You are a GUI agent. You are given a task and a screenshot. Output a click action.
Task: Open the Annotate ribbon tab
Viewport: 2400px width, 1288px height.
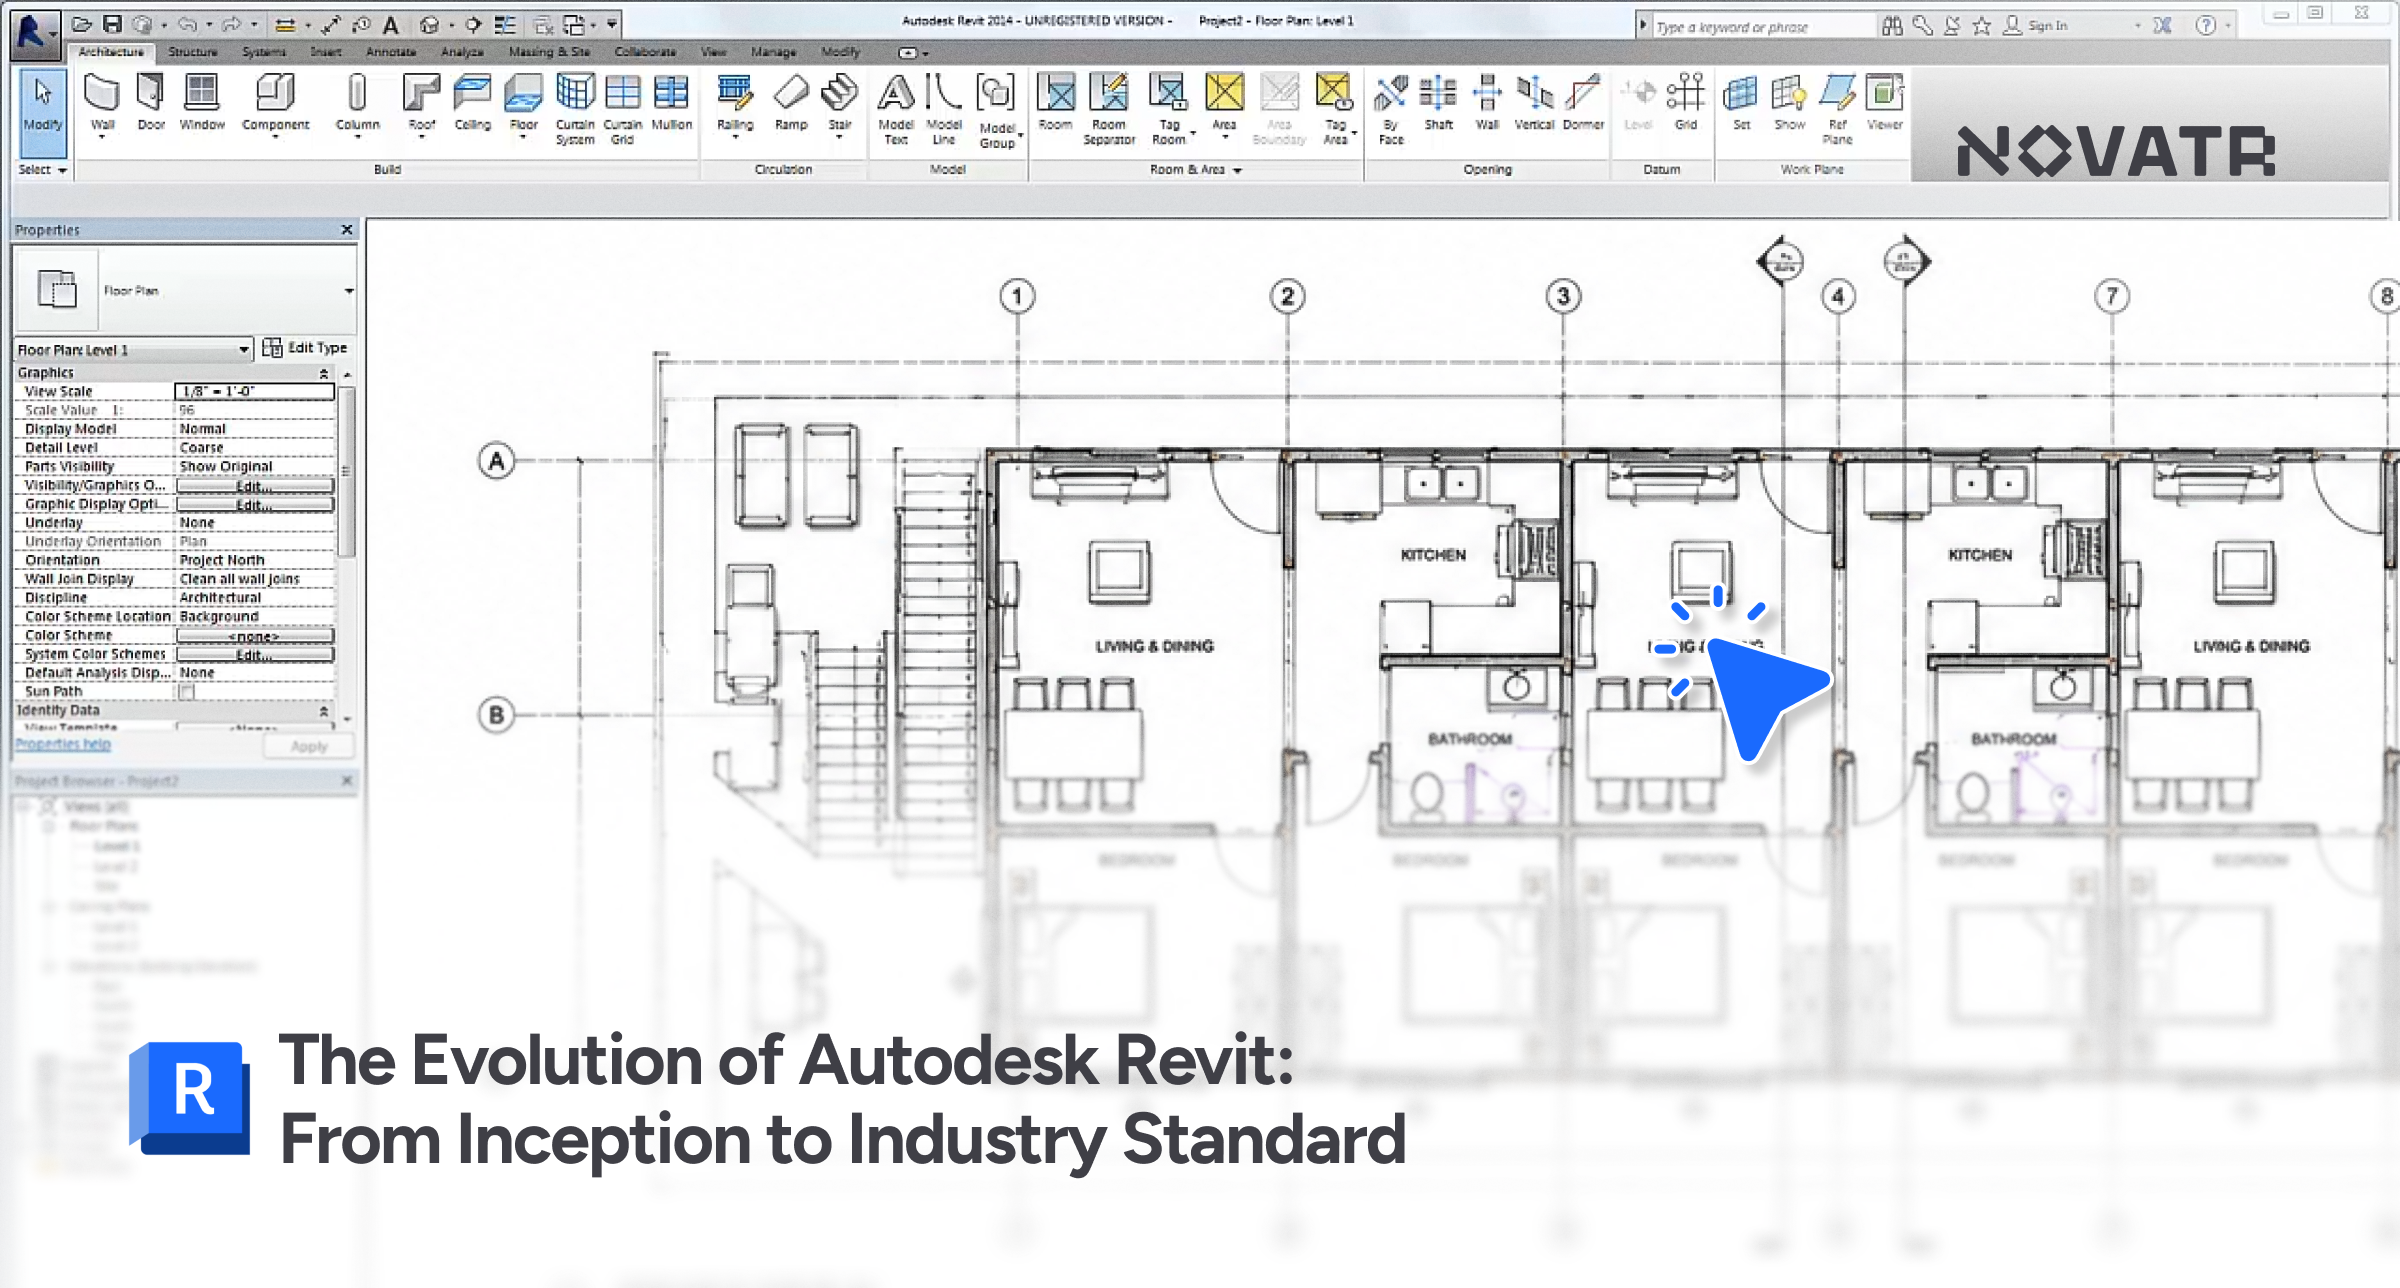[391, 52]
